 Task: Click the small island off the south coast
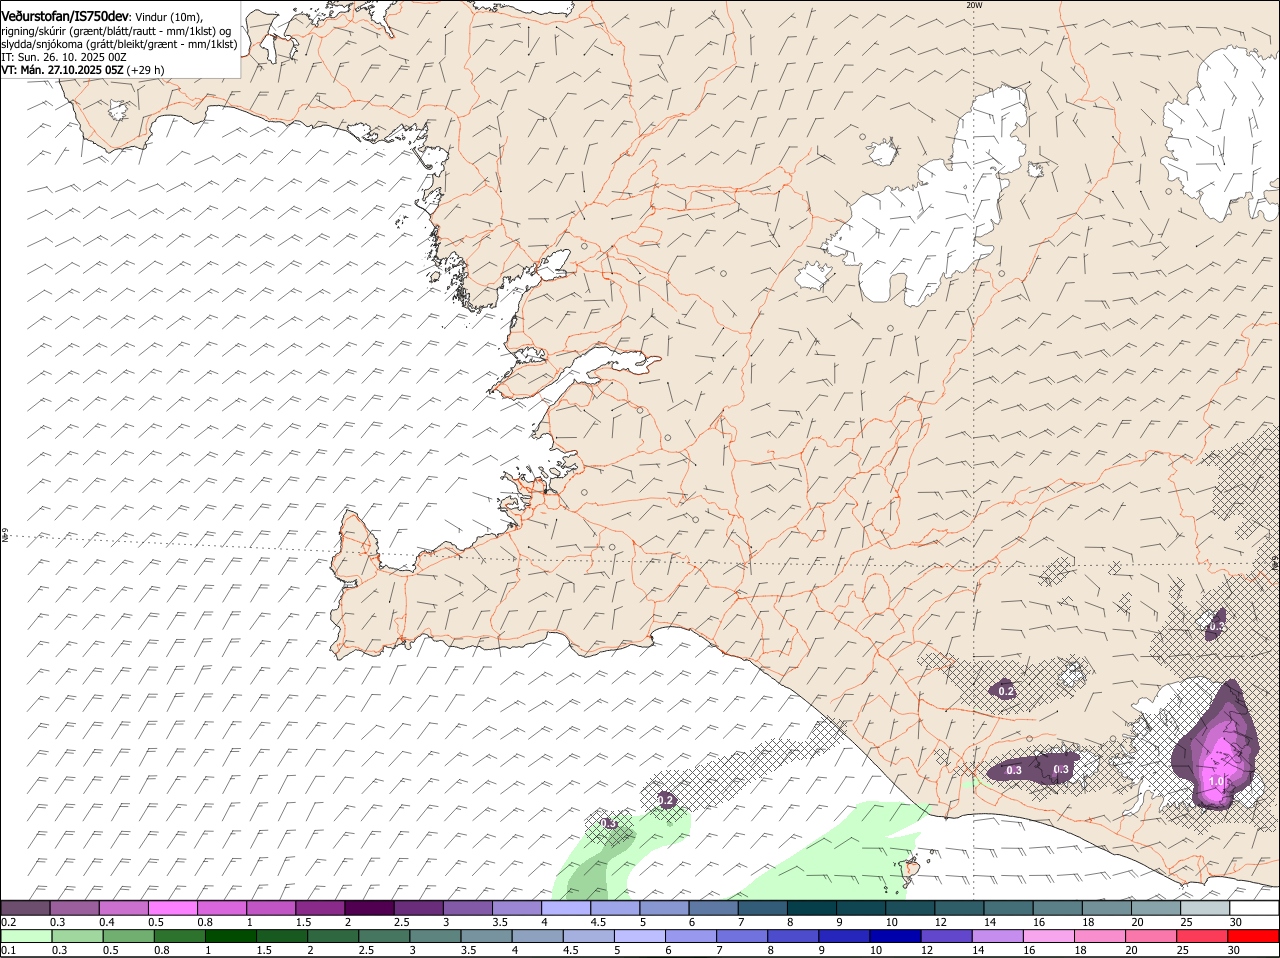pos(911,870)
